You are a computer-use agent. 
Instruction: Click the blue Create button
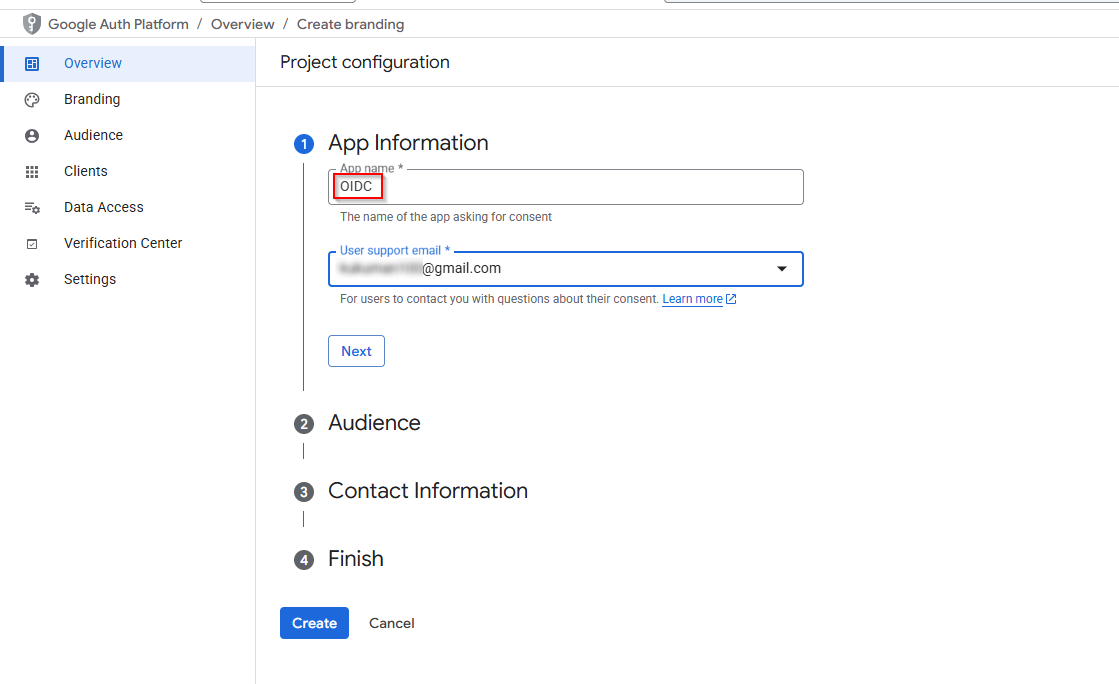tap(314, 623)
